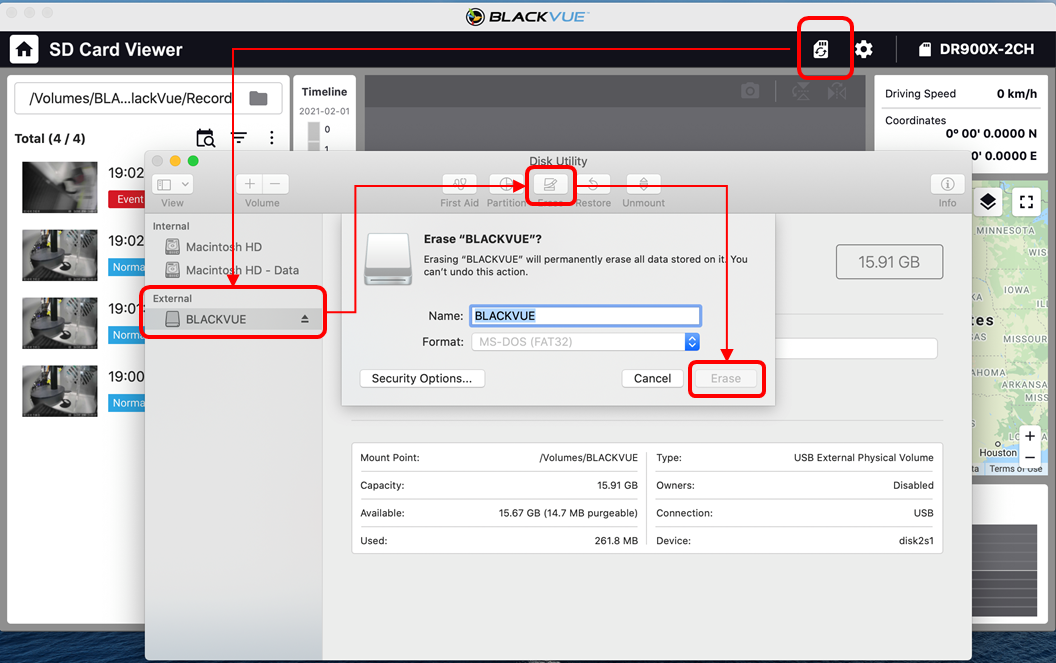Zoom out on the map
Viewport: 1056px width, 663px height.
[1030, 457]
